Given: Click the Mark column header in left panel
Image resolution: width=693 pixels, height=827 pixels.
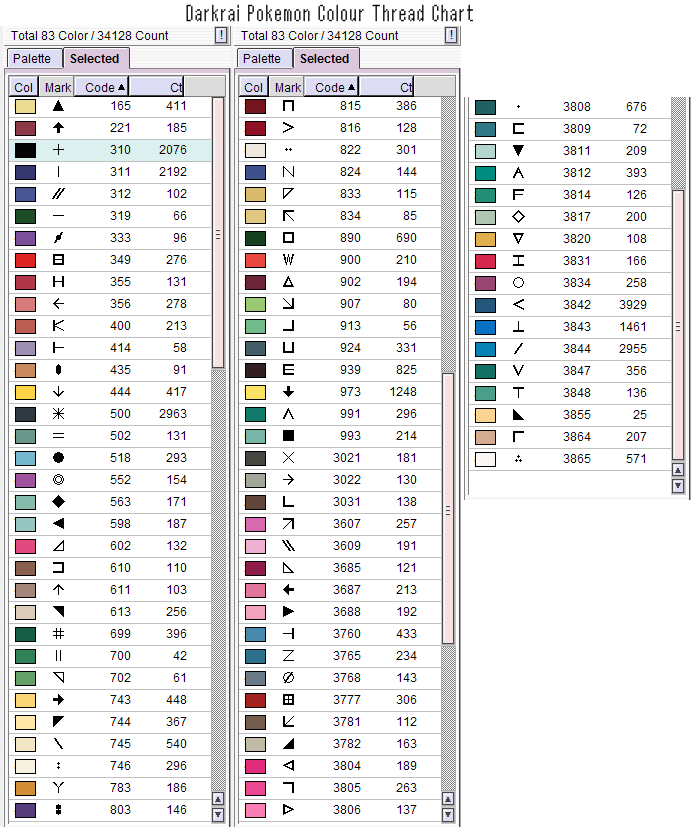Looking at the screenshot, I should [58, 87].
